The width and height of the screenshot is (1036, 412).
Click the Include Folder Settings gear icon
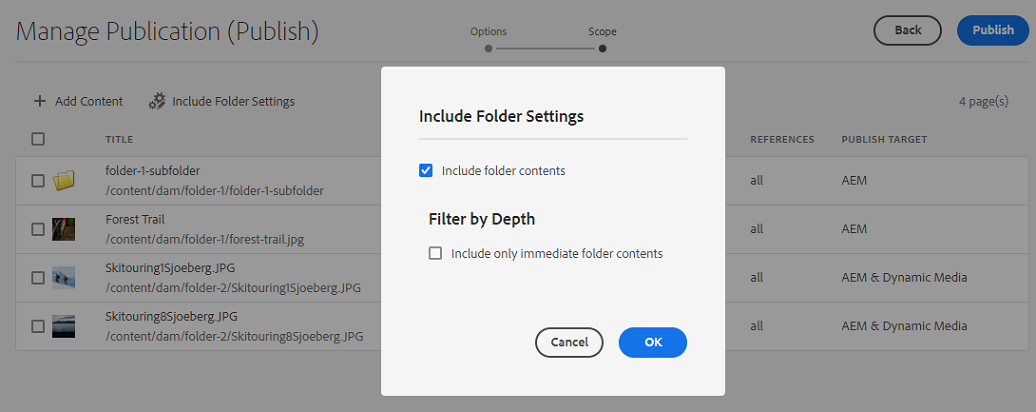157,101
